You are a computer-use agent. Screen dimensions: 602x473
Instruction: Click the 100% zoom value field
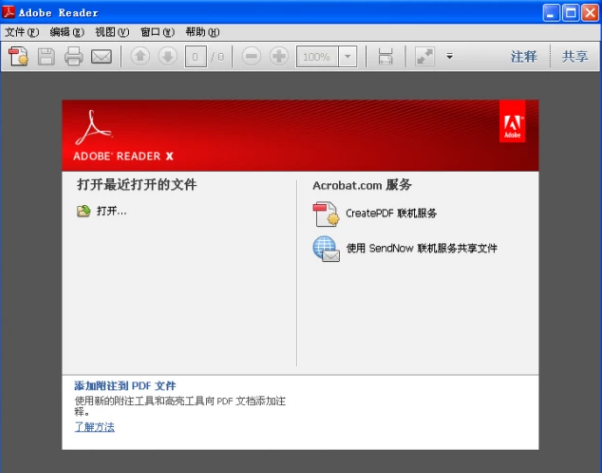[x=317, y=57]
